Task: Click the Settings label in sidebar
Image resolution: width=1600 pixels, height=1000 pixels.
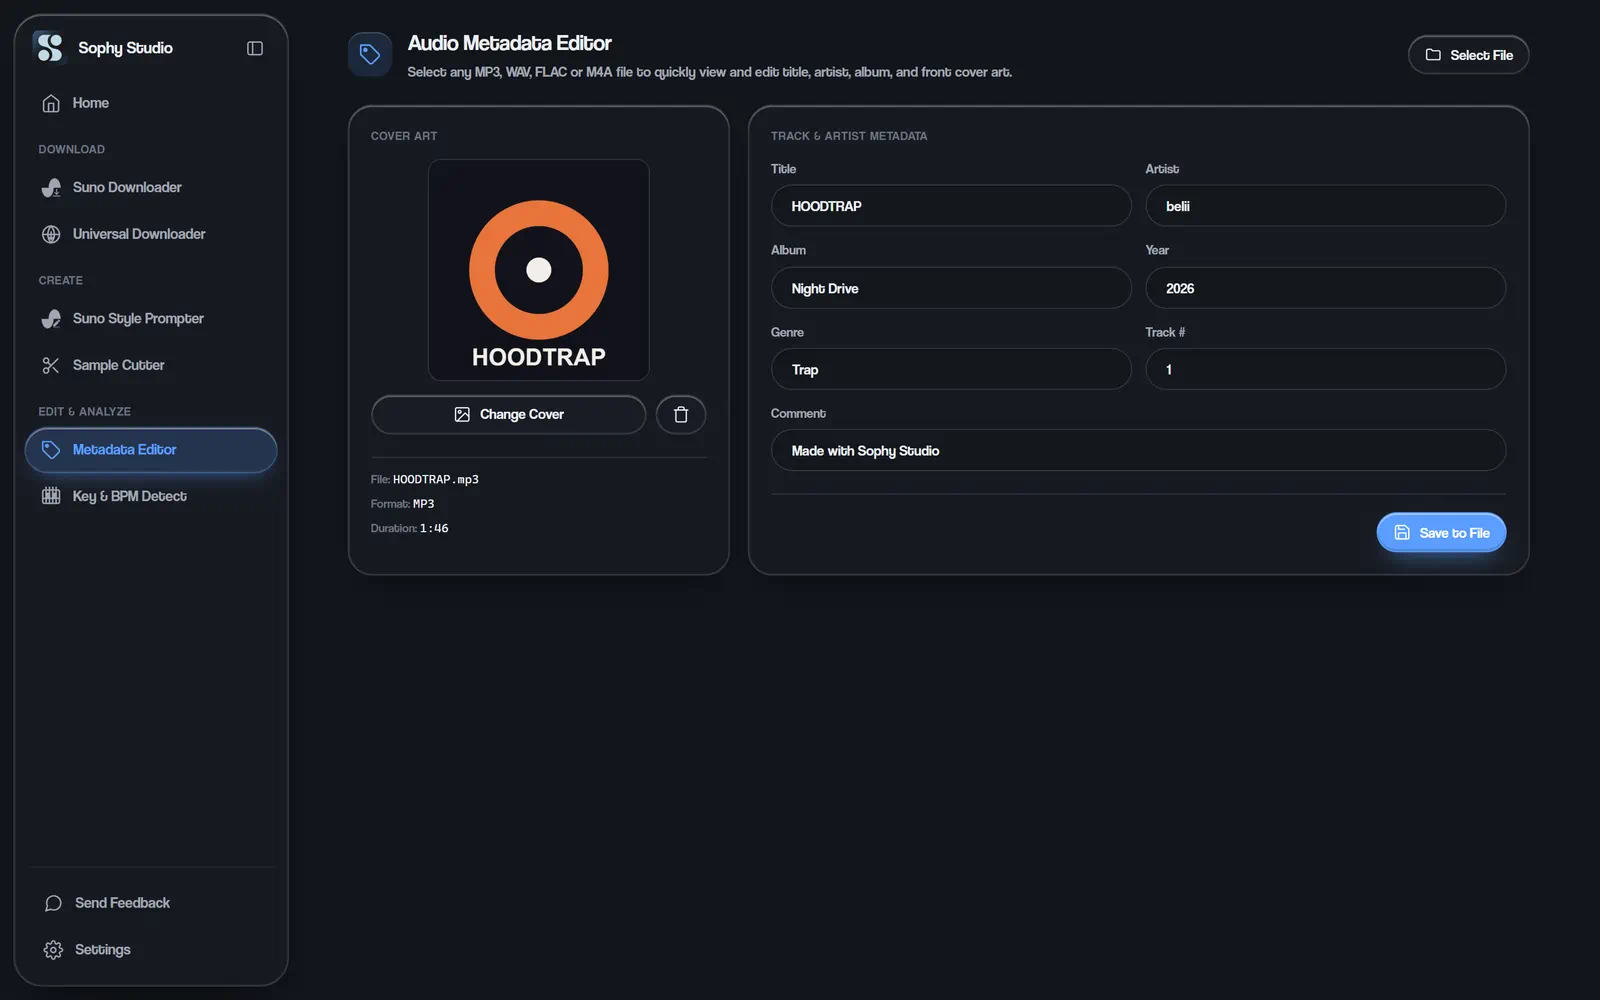Action: pyautogui.click(x=103, y=950)
